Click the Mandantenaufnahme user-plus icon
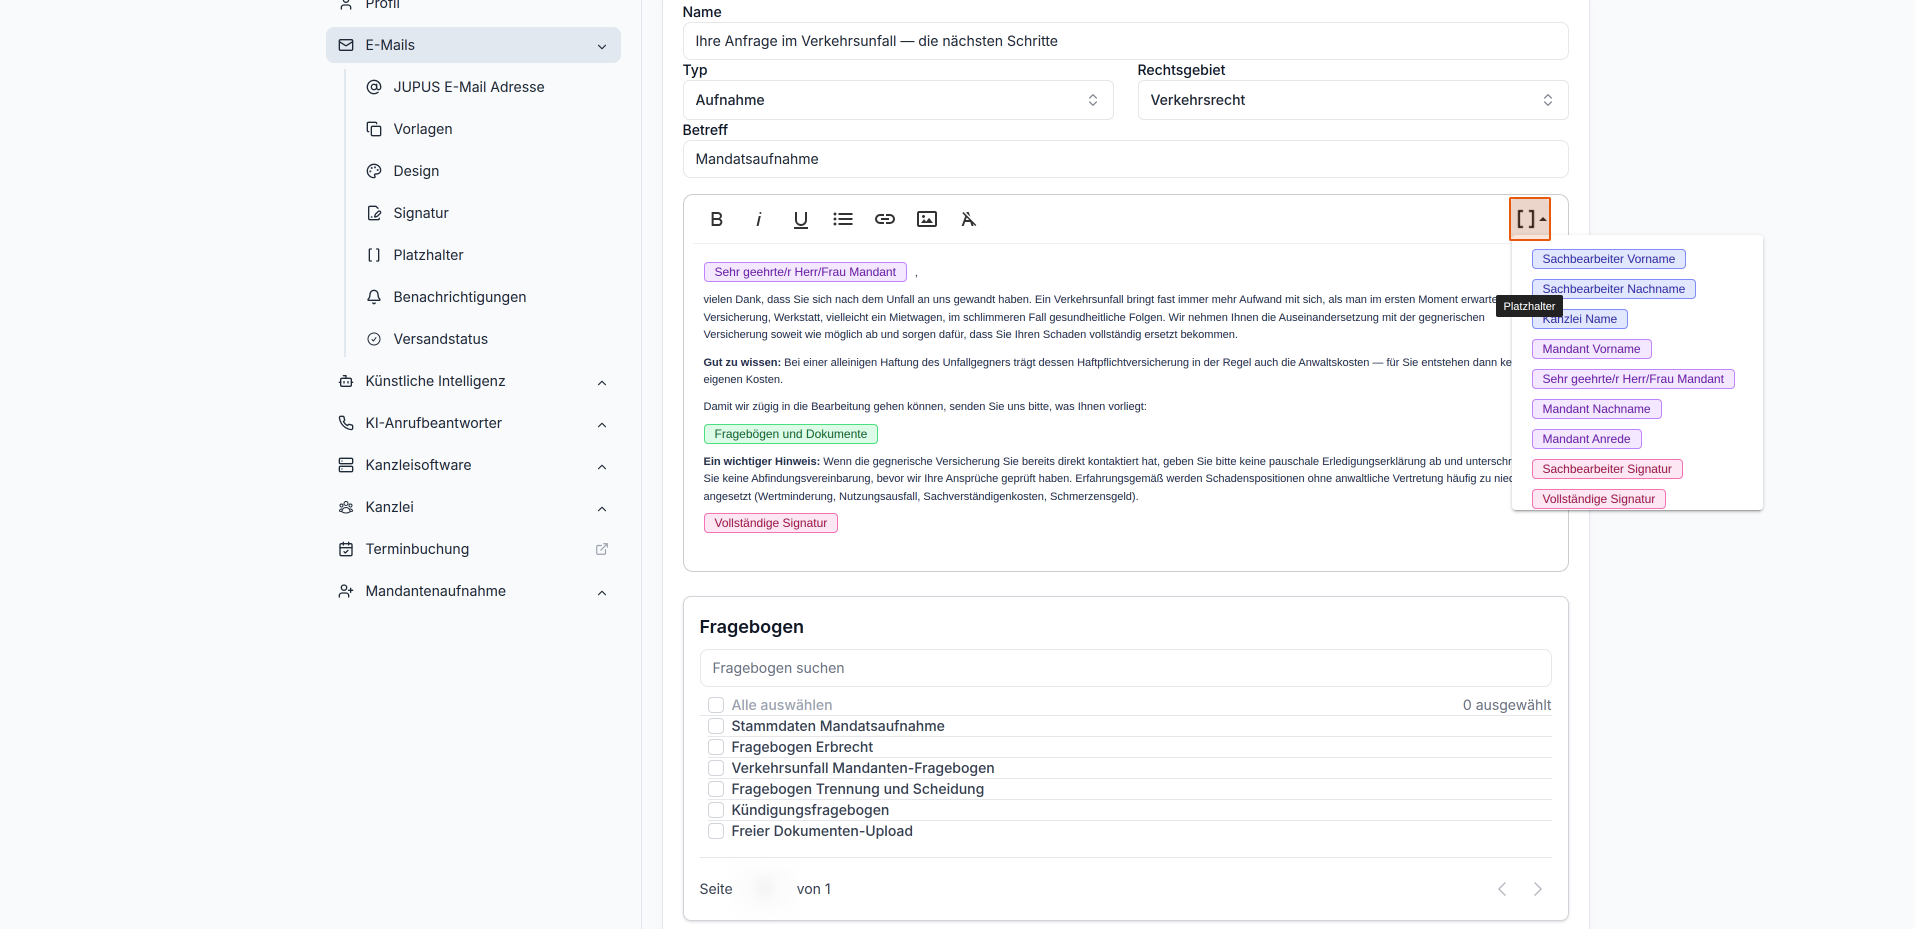Viewport: 1915px width, 929px height. coord(346,591)
